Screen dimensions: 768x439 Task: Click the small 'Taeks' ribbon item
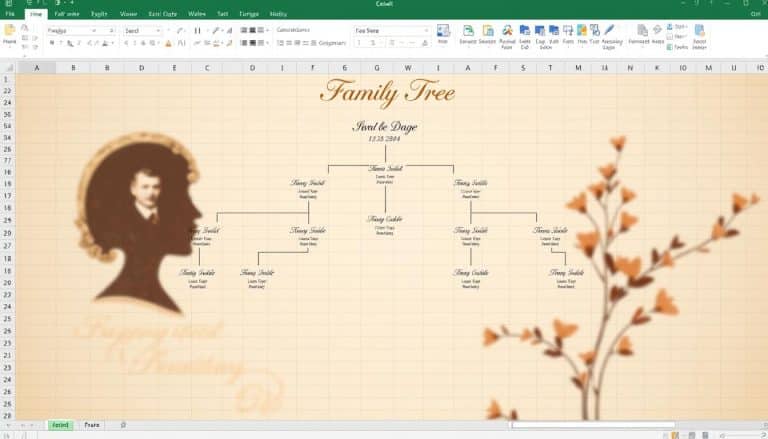(677, 47)
